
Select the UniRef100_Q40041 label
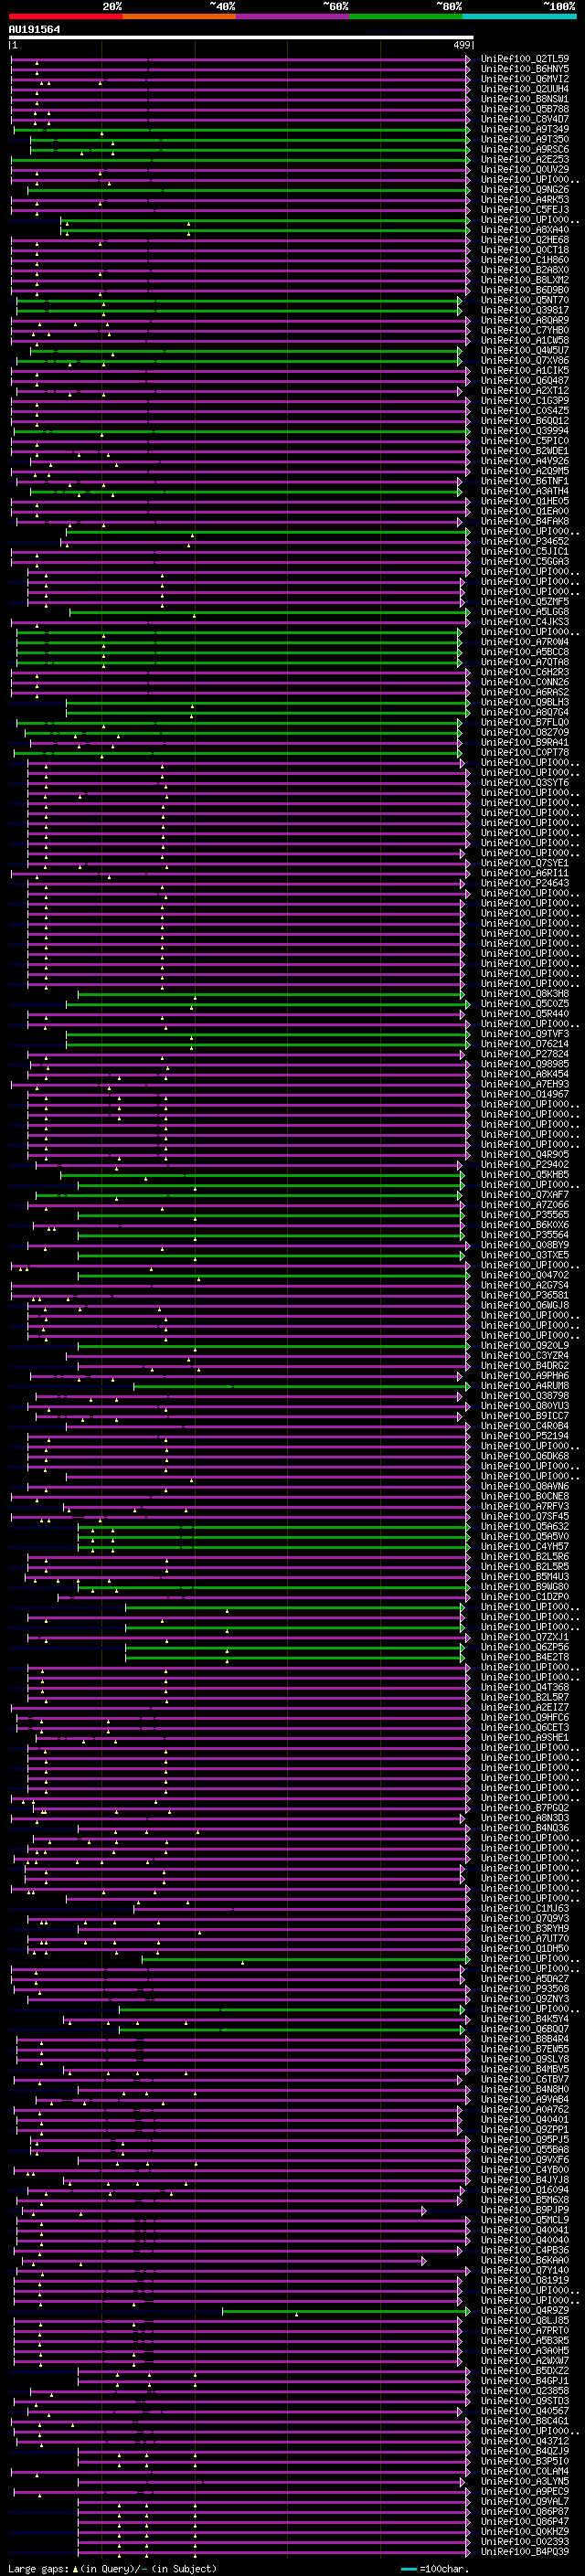[525, 2230]
